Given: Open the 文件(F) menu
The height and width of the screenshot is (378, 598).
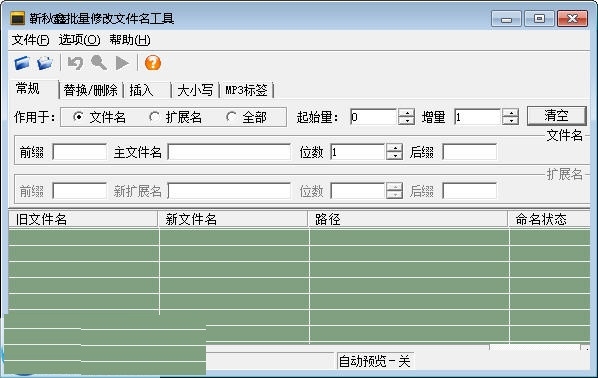Looking at the screenshot, I should click(x=31, y=40).
